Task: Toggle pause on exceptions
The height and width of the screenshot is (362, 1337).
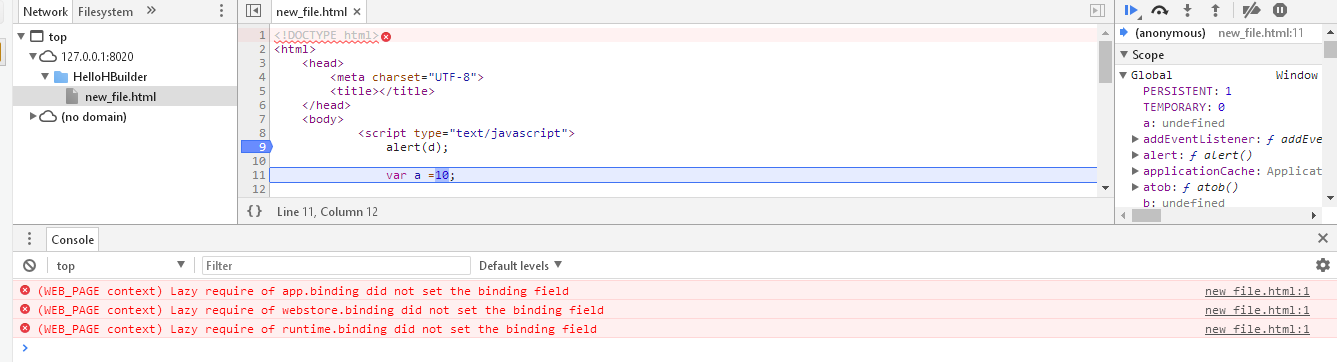Action: (x=1280, y=10)
